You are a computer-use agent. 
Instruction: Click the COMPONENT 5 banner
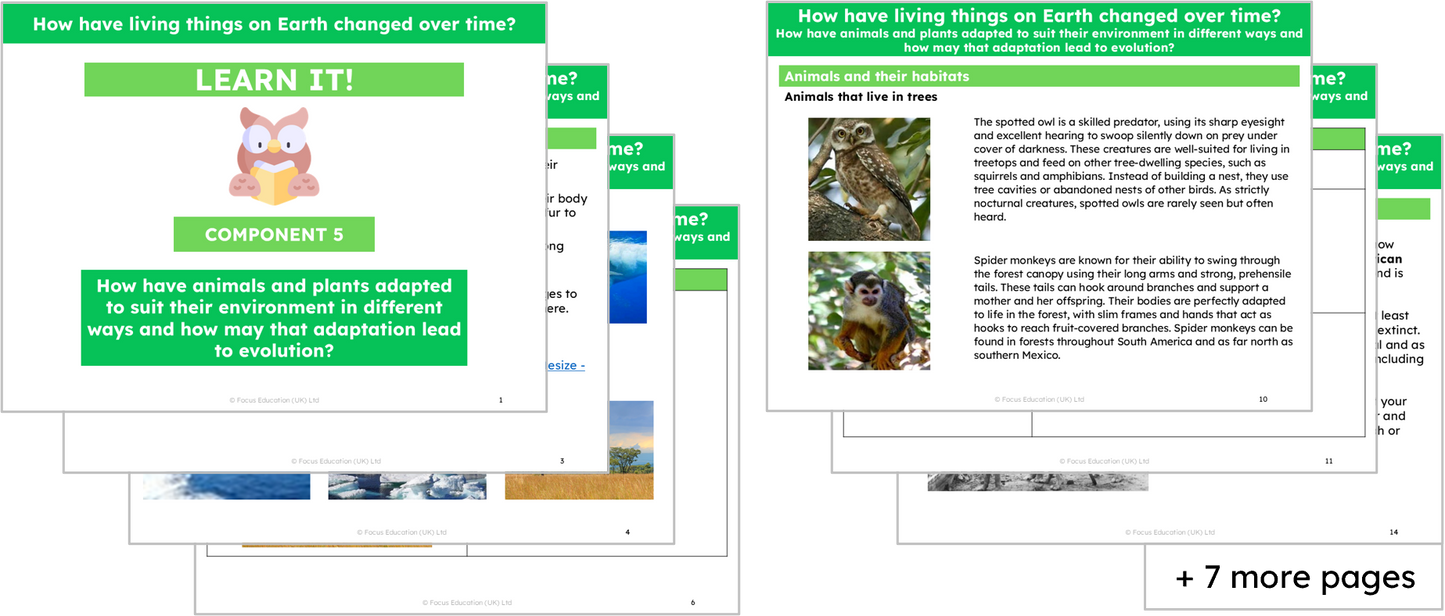point(273,233)
